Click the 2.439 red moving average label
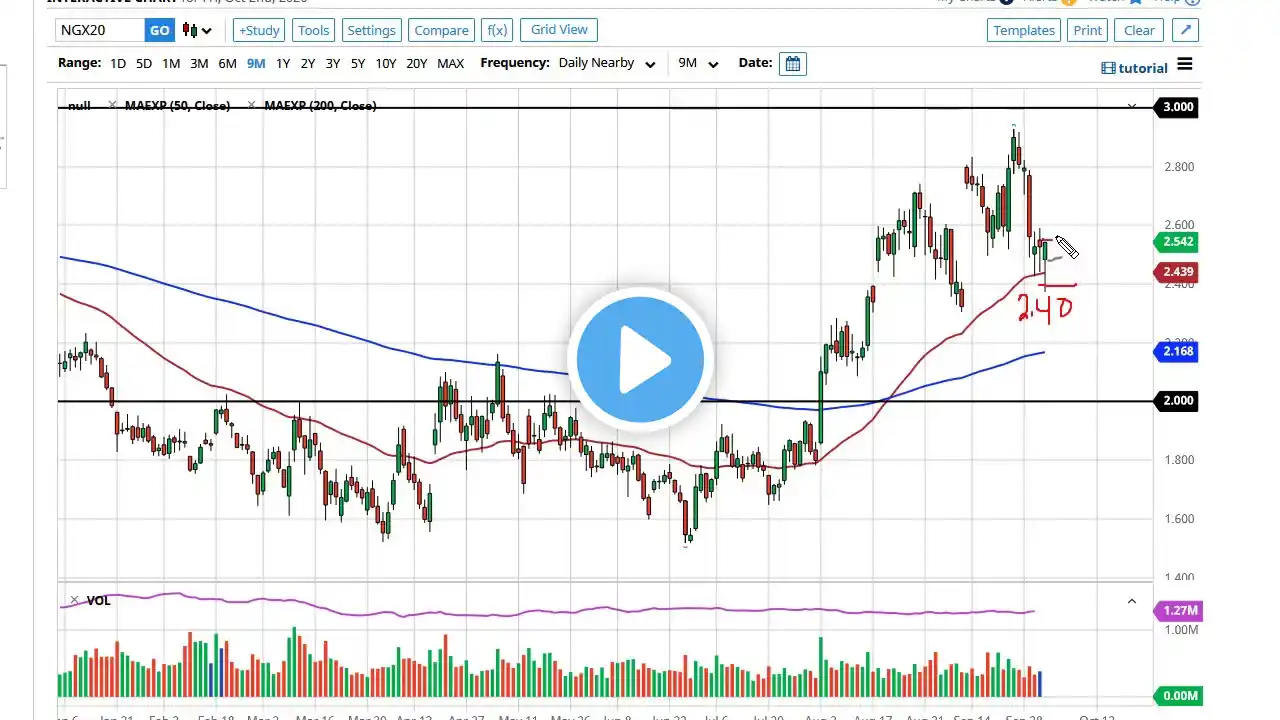 point(1176,272)
